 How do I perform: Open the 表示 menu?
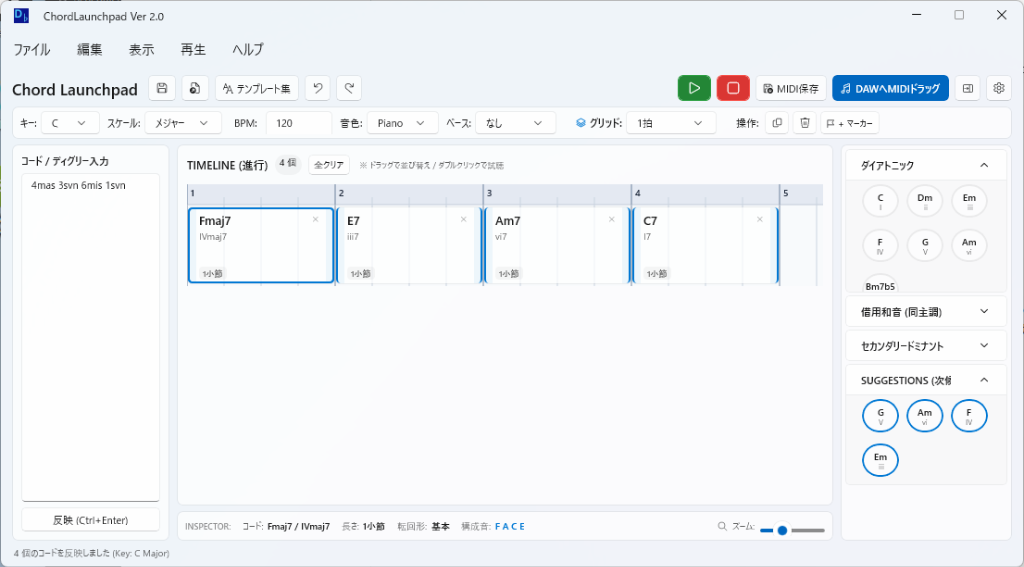[x=141, y=50]
